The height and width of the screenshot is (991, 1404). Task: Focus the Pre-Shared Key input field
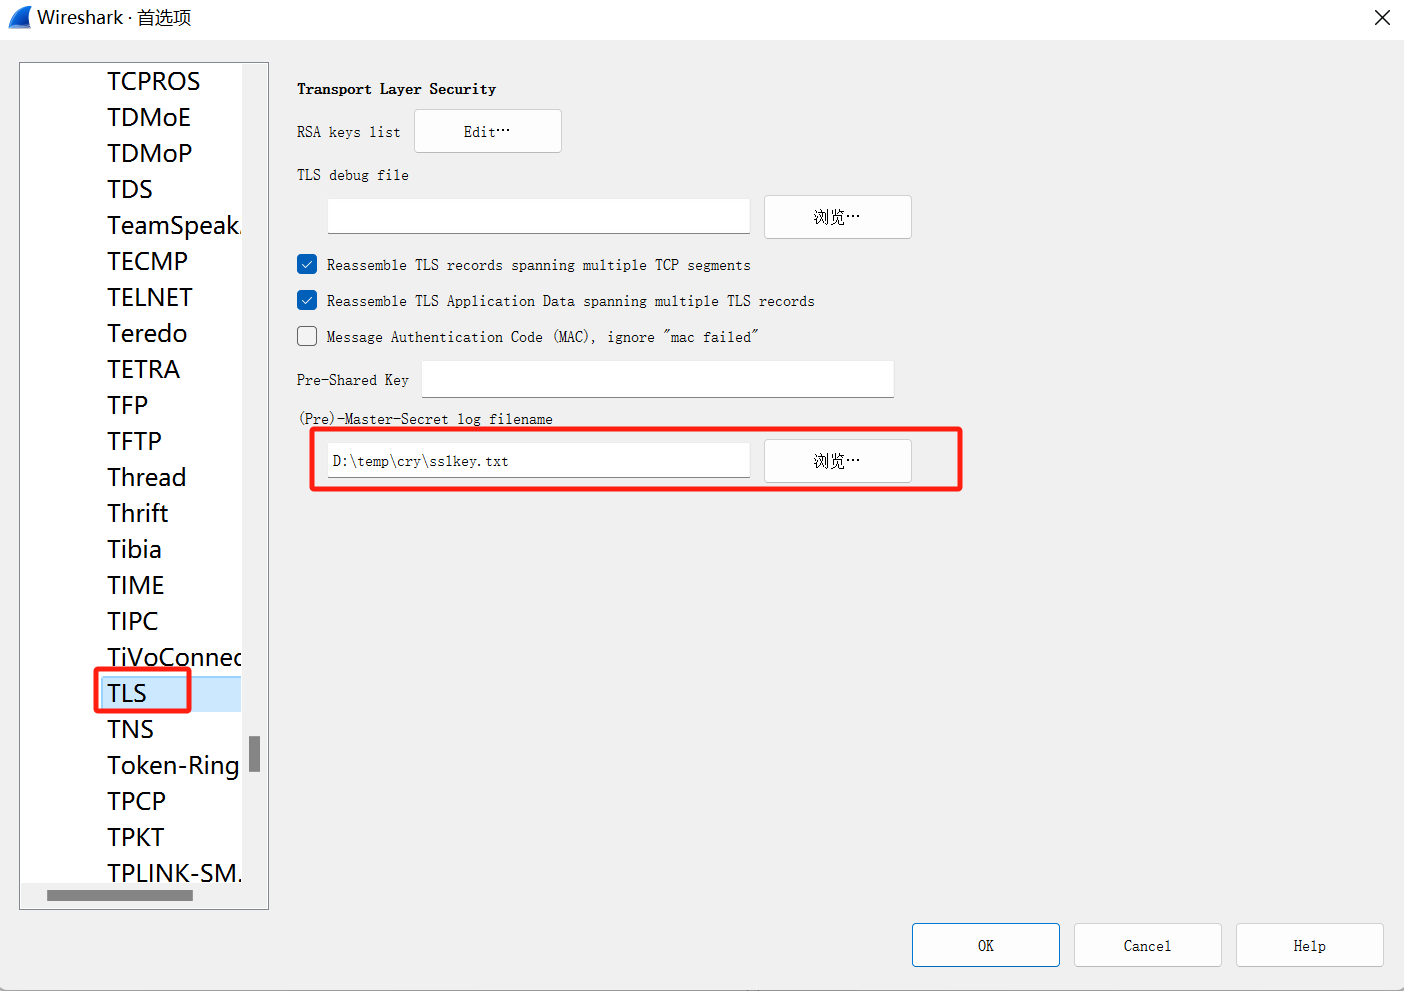(658, 379)
